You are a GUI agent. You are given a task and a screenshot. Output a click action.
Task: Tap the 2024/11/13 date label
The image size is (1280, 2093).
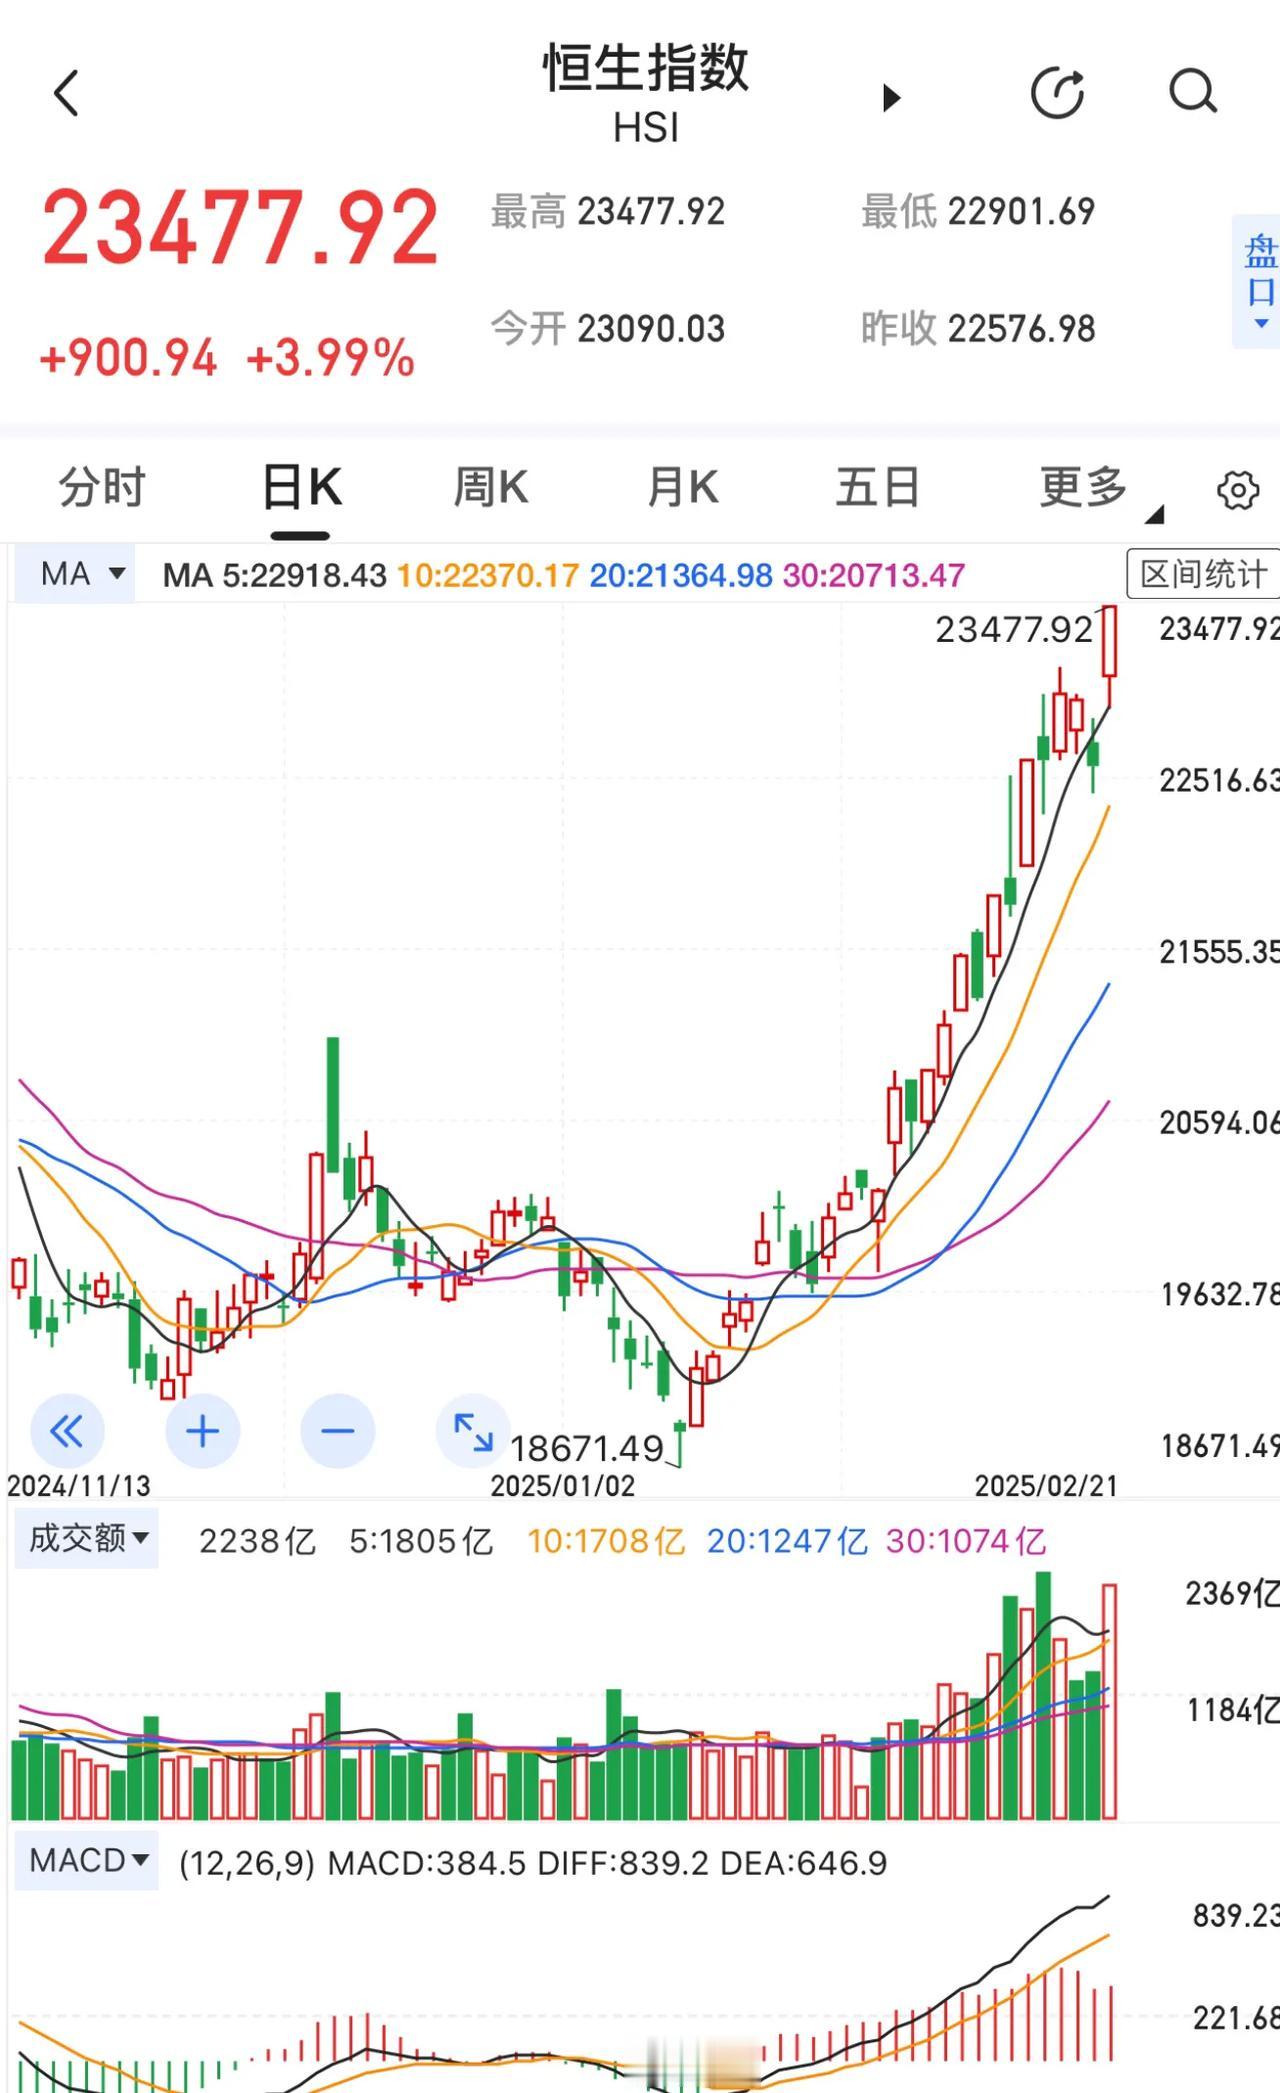click(79, 1486)
